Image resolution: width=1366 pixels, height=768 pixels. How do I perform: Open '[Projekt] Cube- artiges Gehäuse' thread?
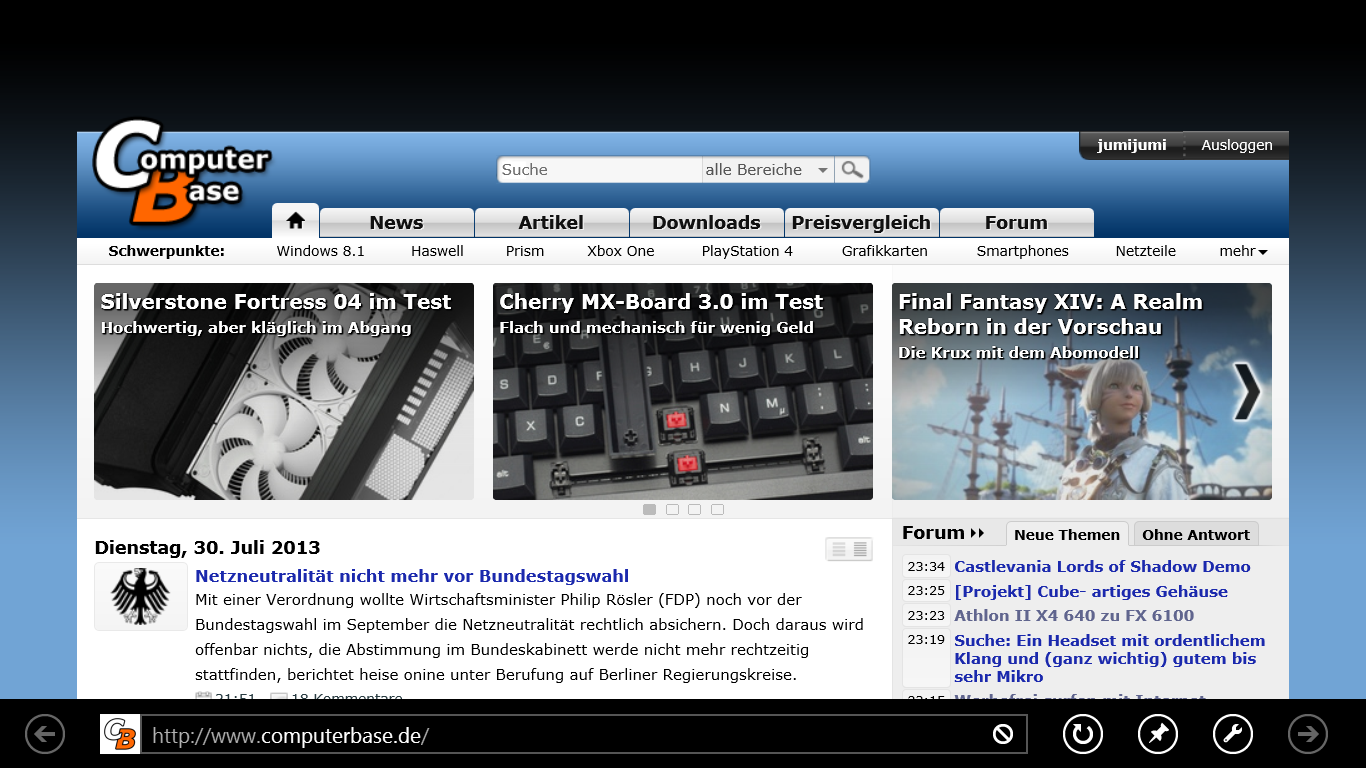pos(1090,591)
